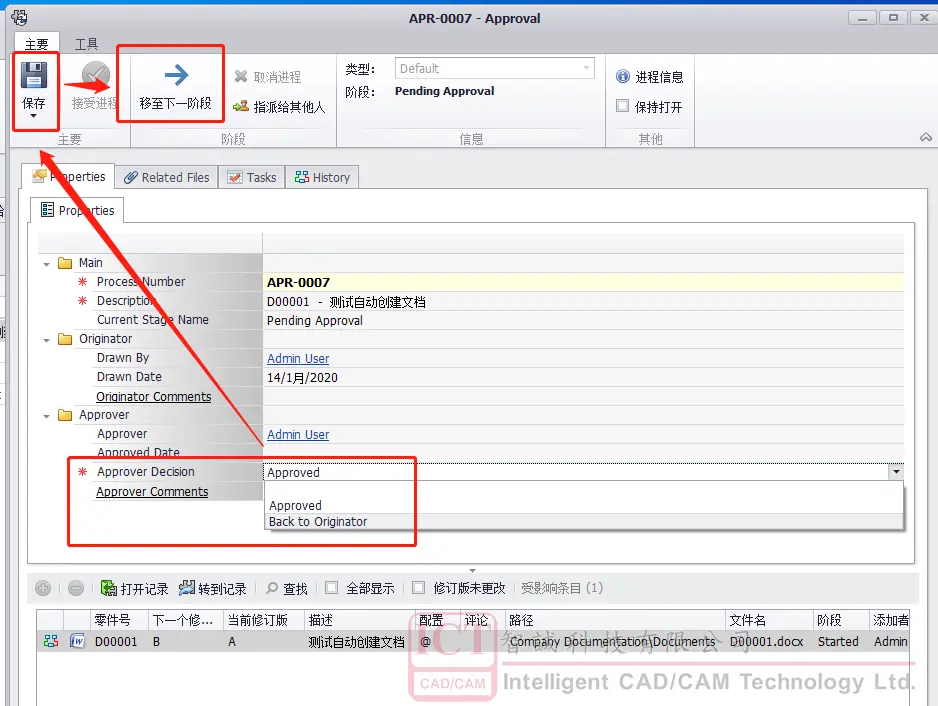938x706 pixels.
Task: Click Process Info (进程信息) icon
Action: coord(623,76)
